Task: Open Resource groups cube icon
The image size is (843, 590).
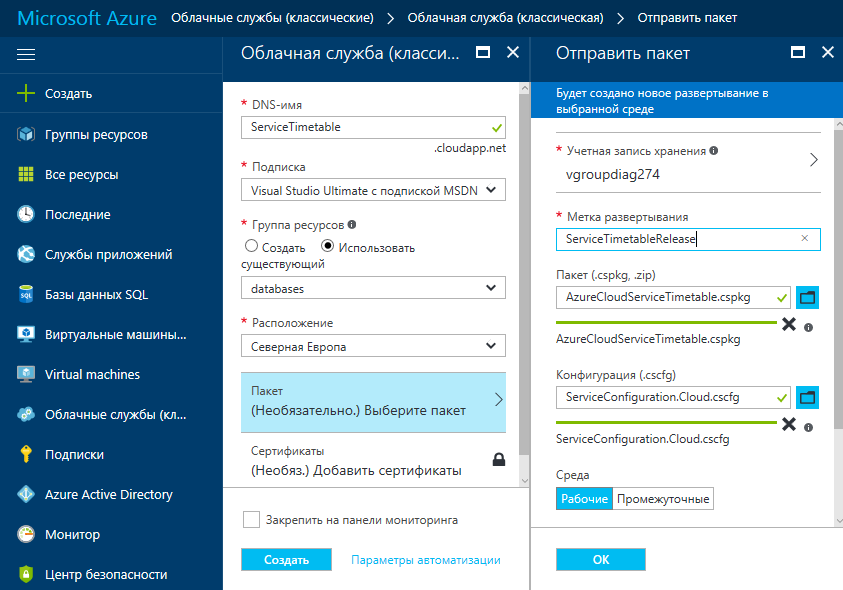Action: [x=26, y=134]
